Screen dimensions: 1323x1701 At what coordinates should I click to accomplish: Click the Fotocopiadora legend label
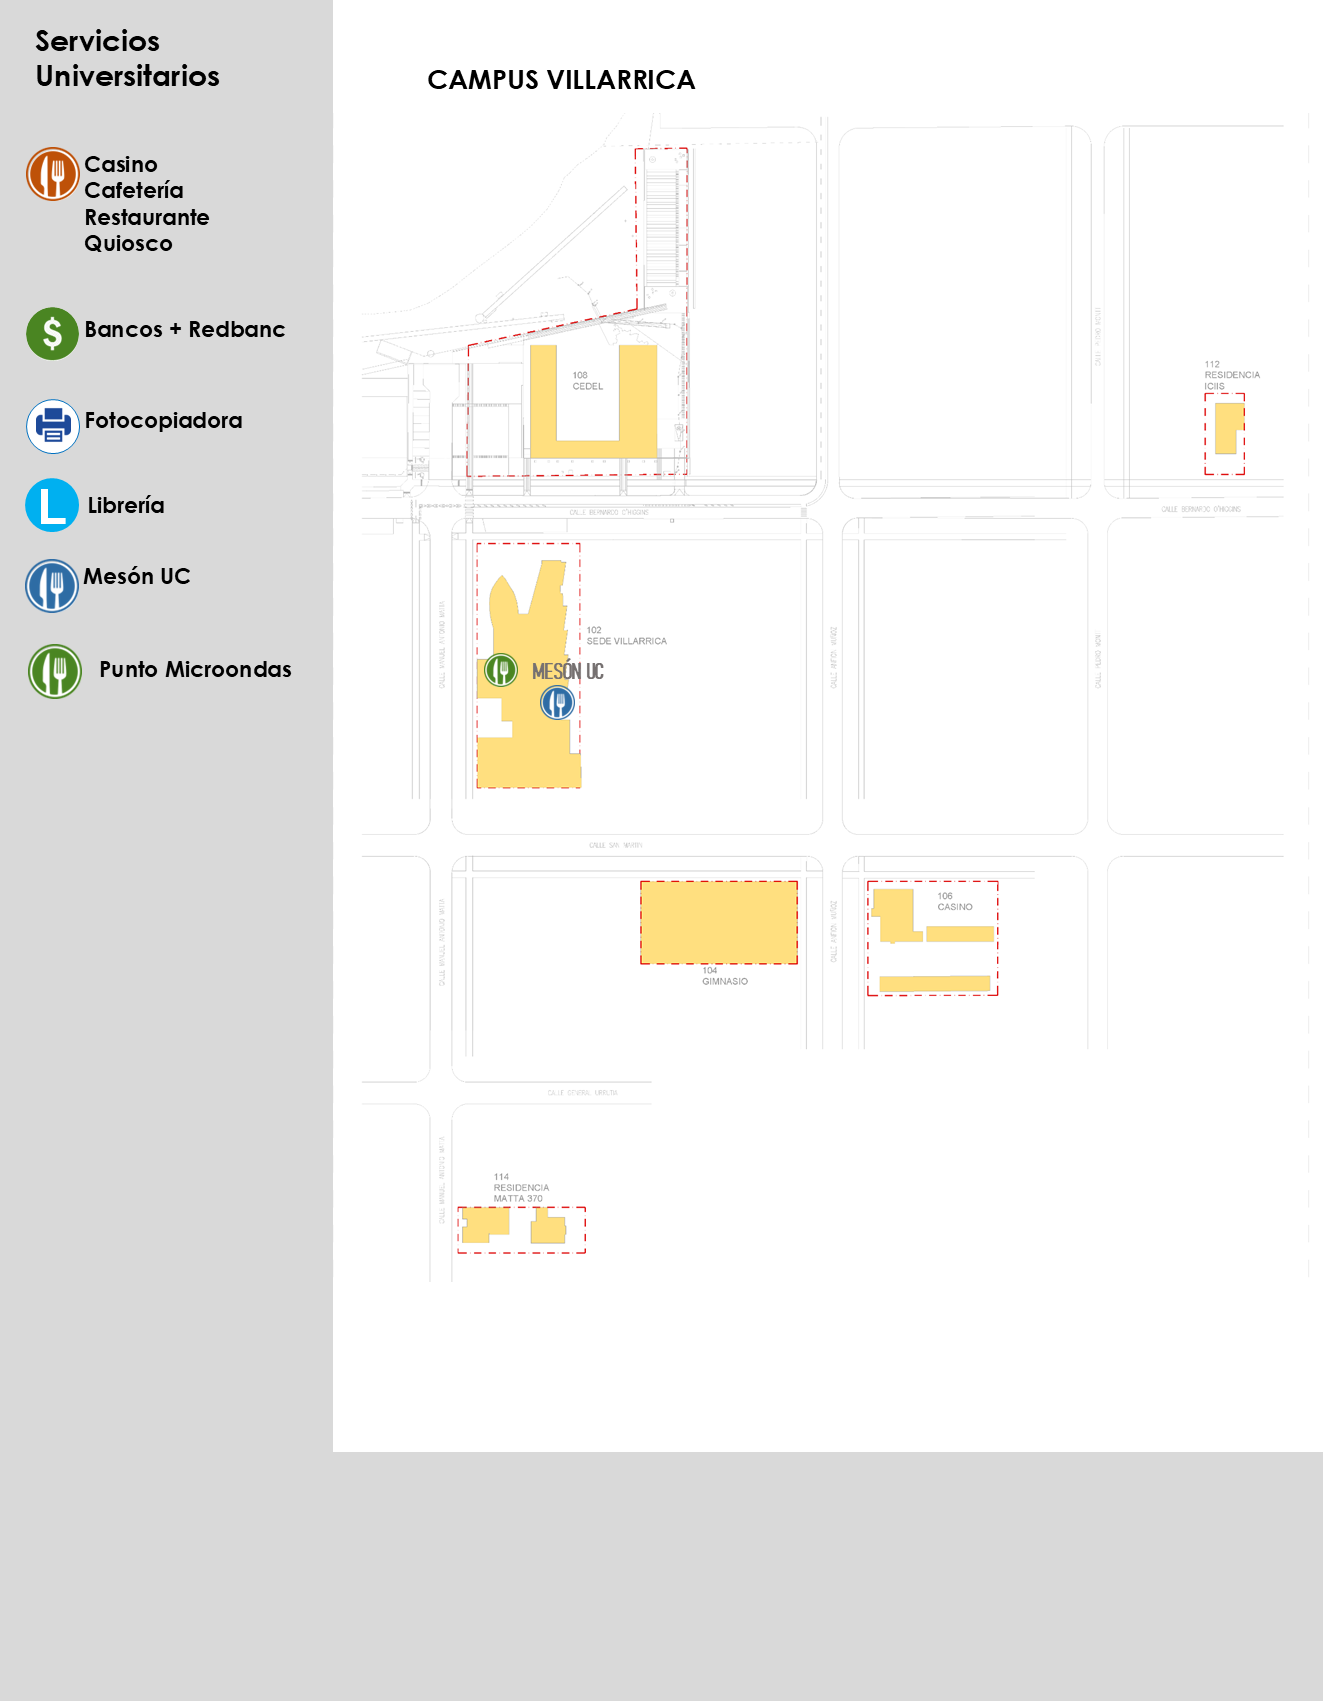pos(163,420)
